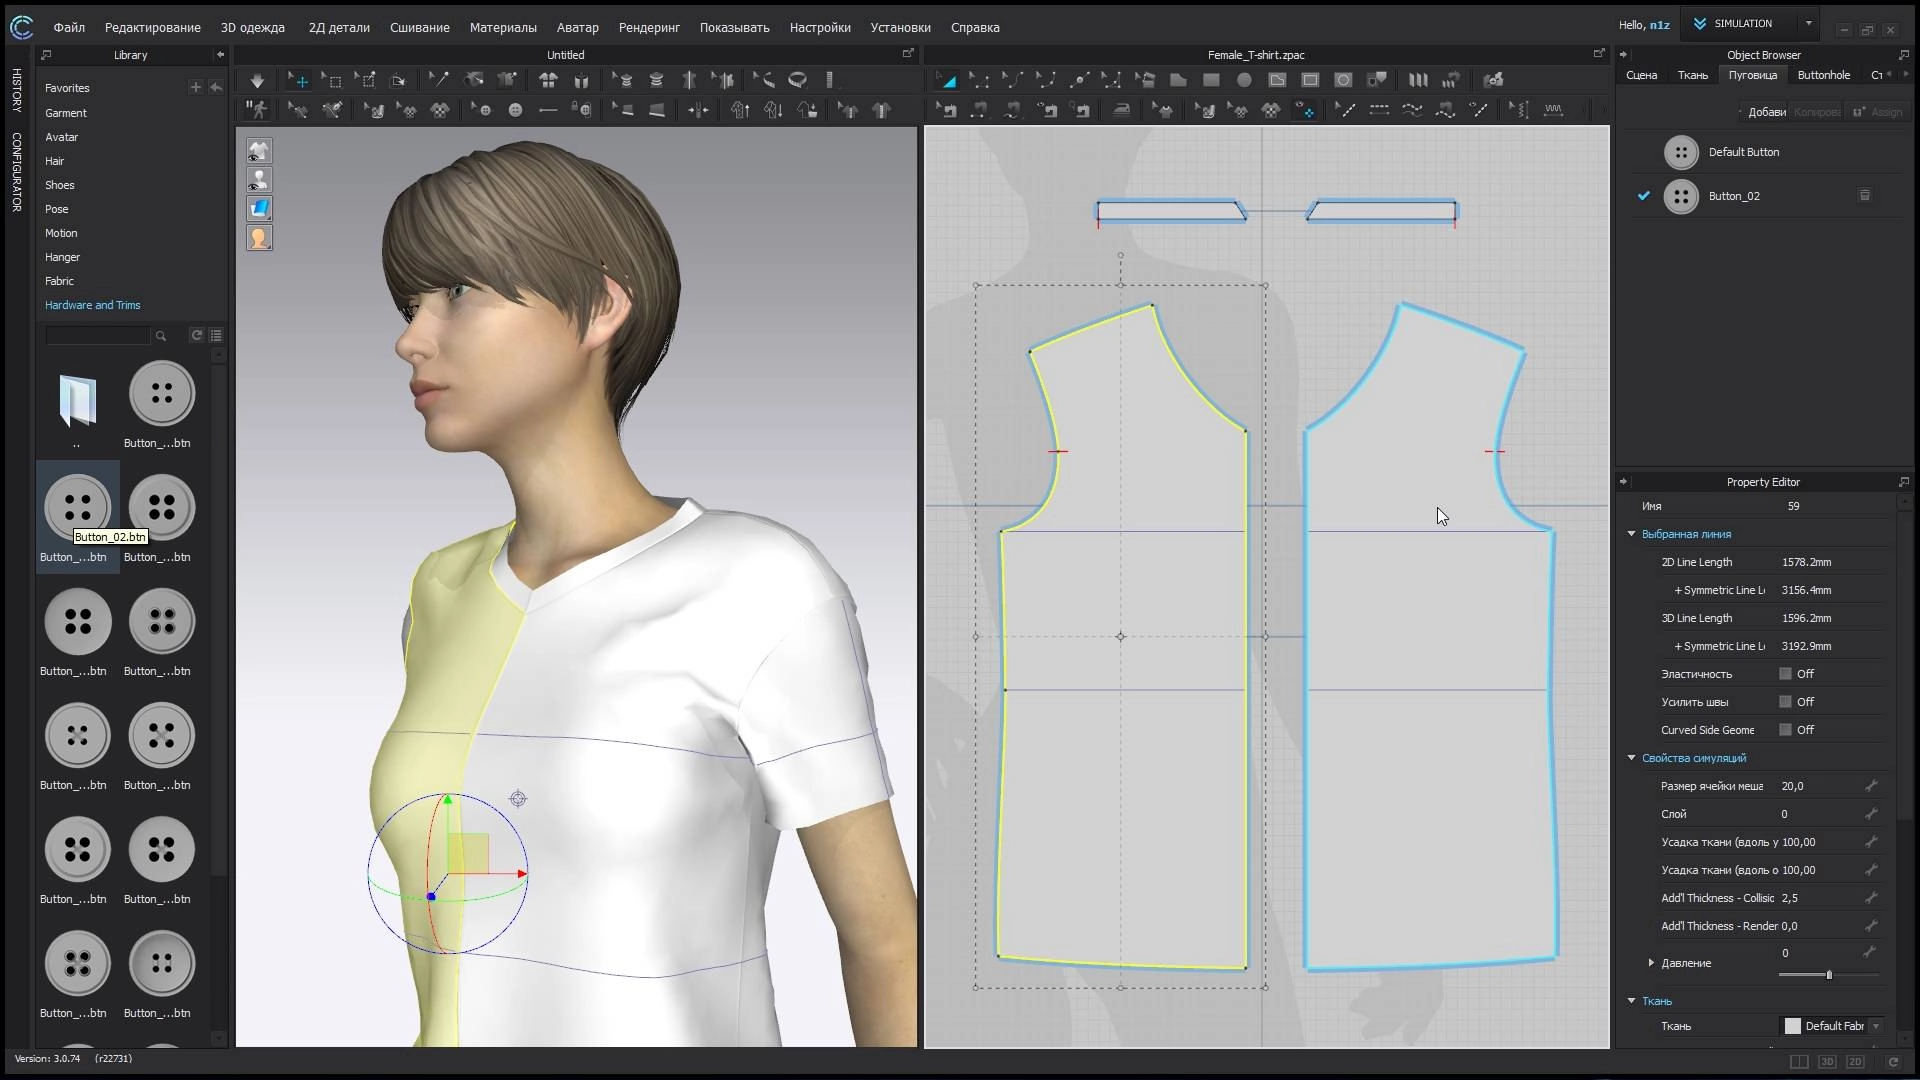Open the Сшивание menu
Image resolution: width=1920 pixels, height=1080 pixels.
(419, 27)
